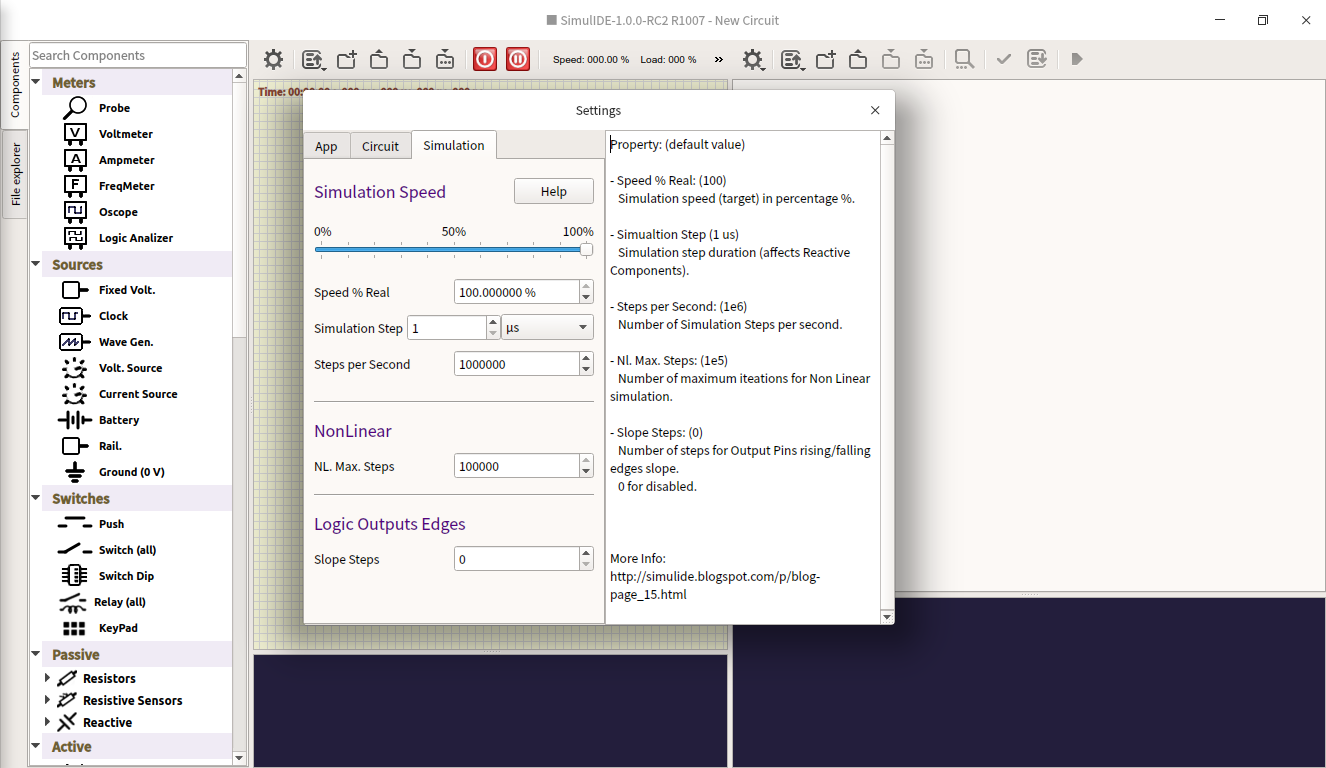Switch to the App tab
1326x768 pixels.
[x=326, y=146]
